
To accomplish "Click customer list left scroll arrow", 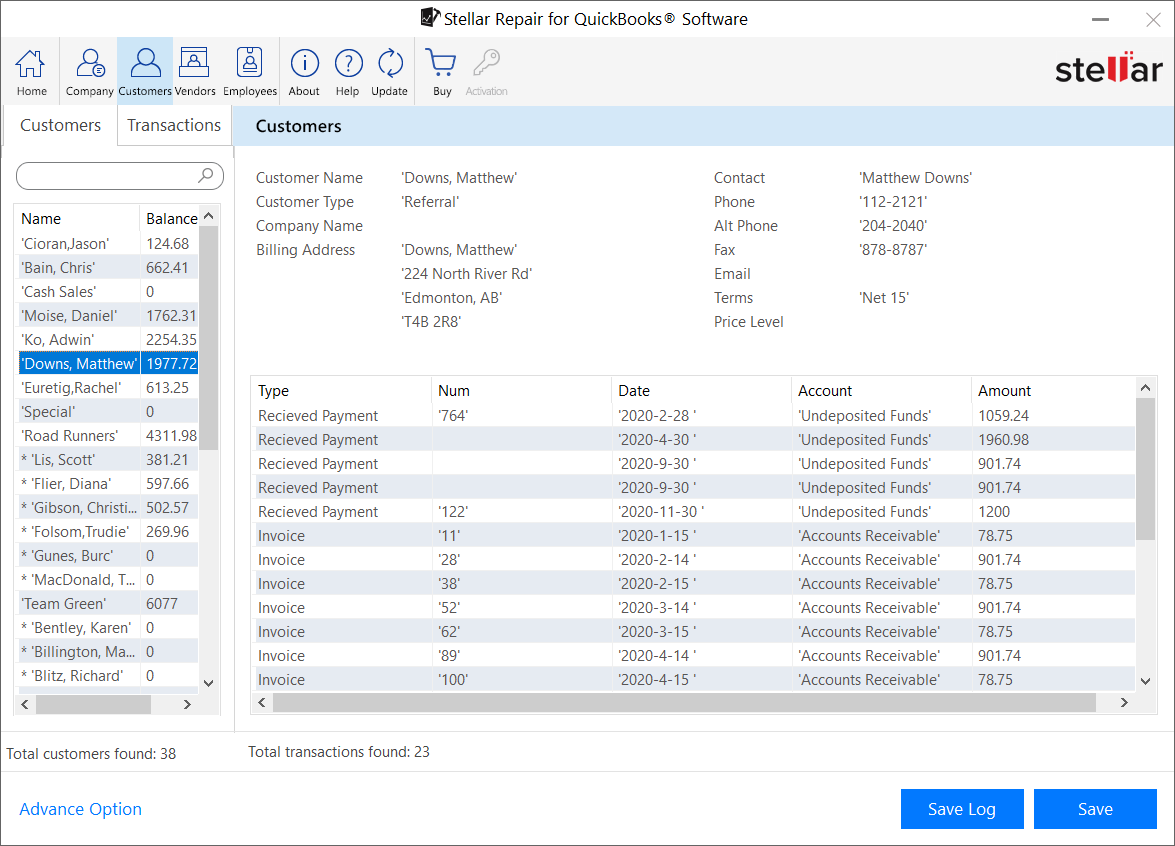I will pos(25,704).
